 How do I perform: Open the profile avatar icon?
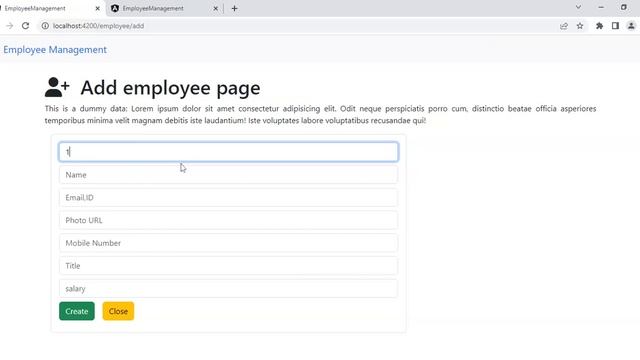click(x=631, y=26)
